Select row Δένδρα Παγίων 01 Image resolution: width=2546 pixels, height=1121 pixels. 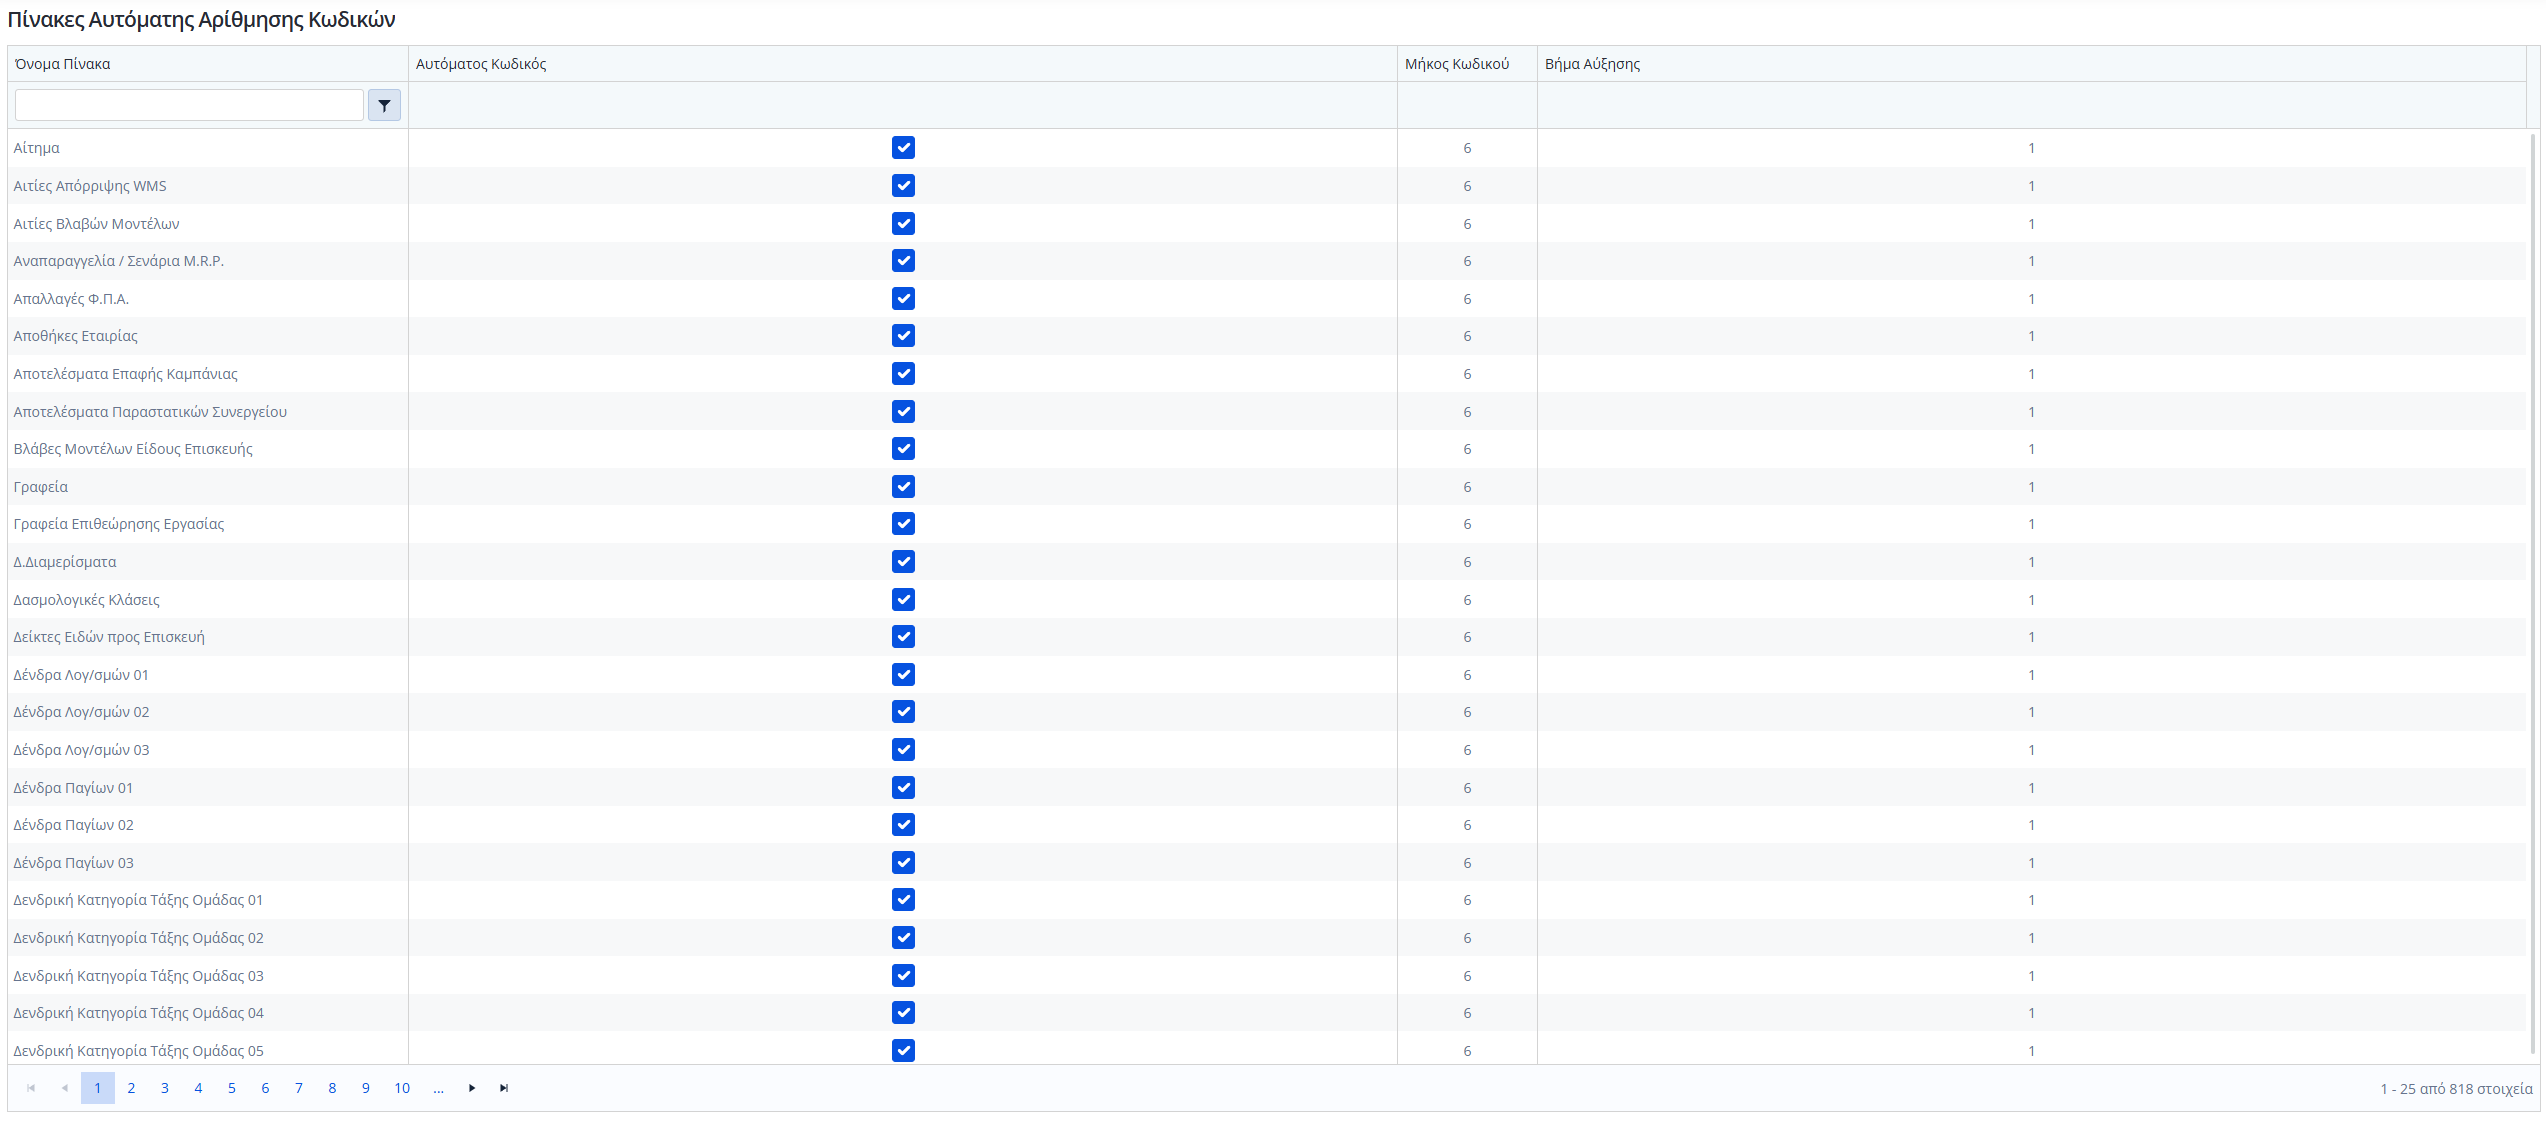click(1267, 788)
